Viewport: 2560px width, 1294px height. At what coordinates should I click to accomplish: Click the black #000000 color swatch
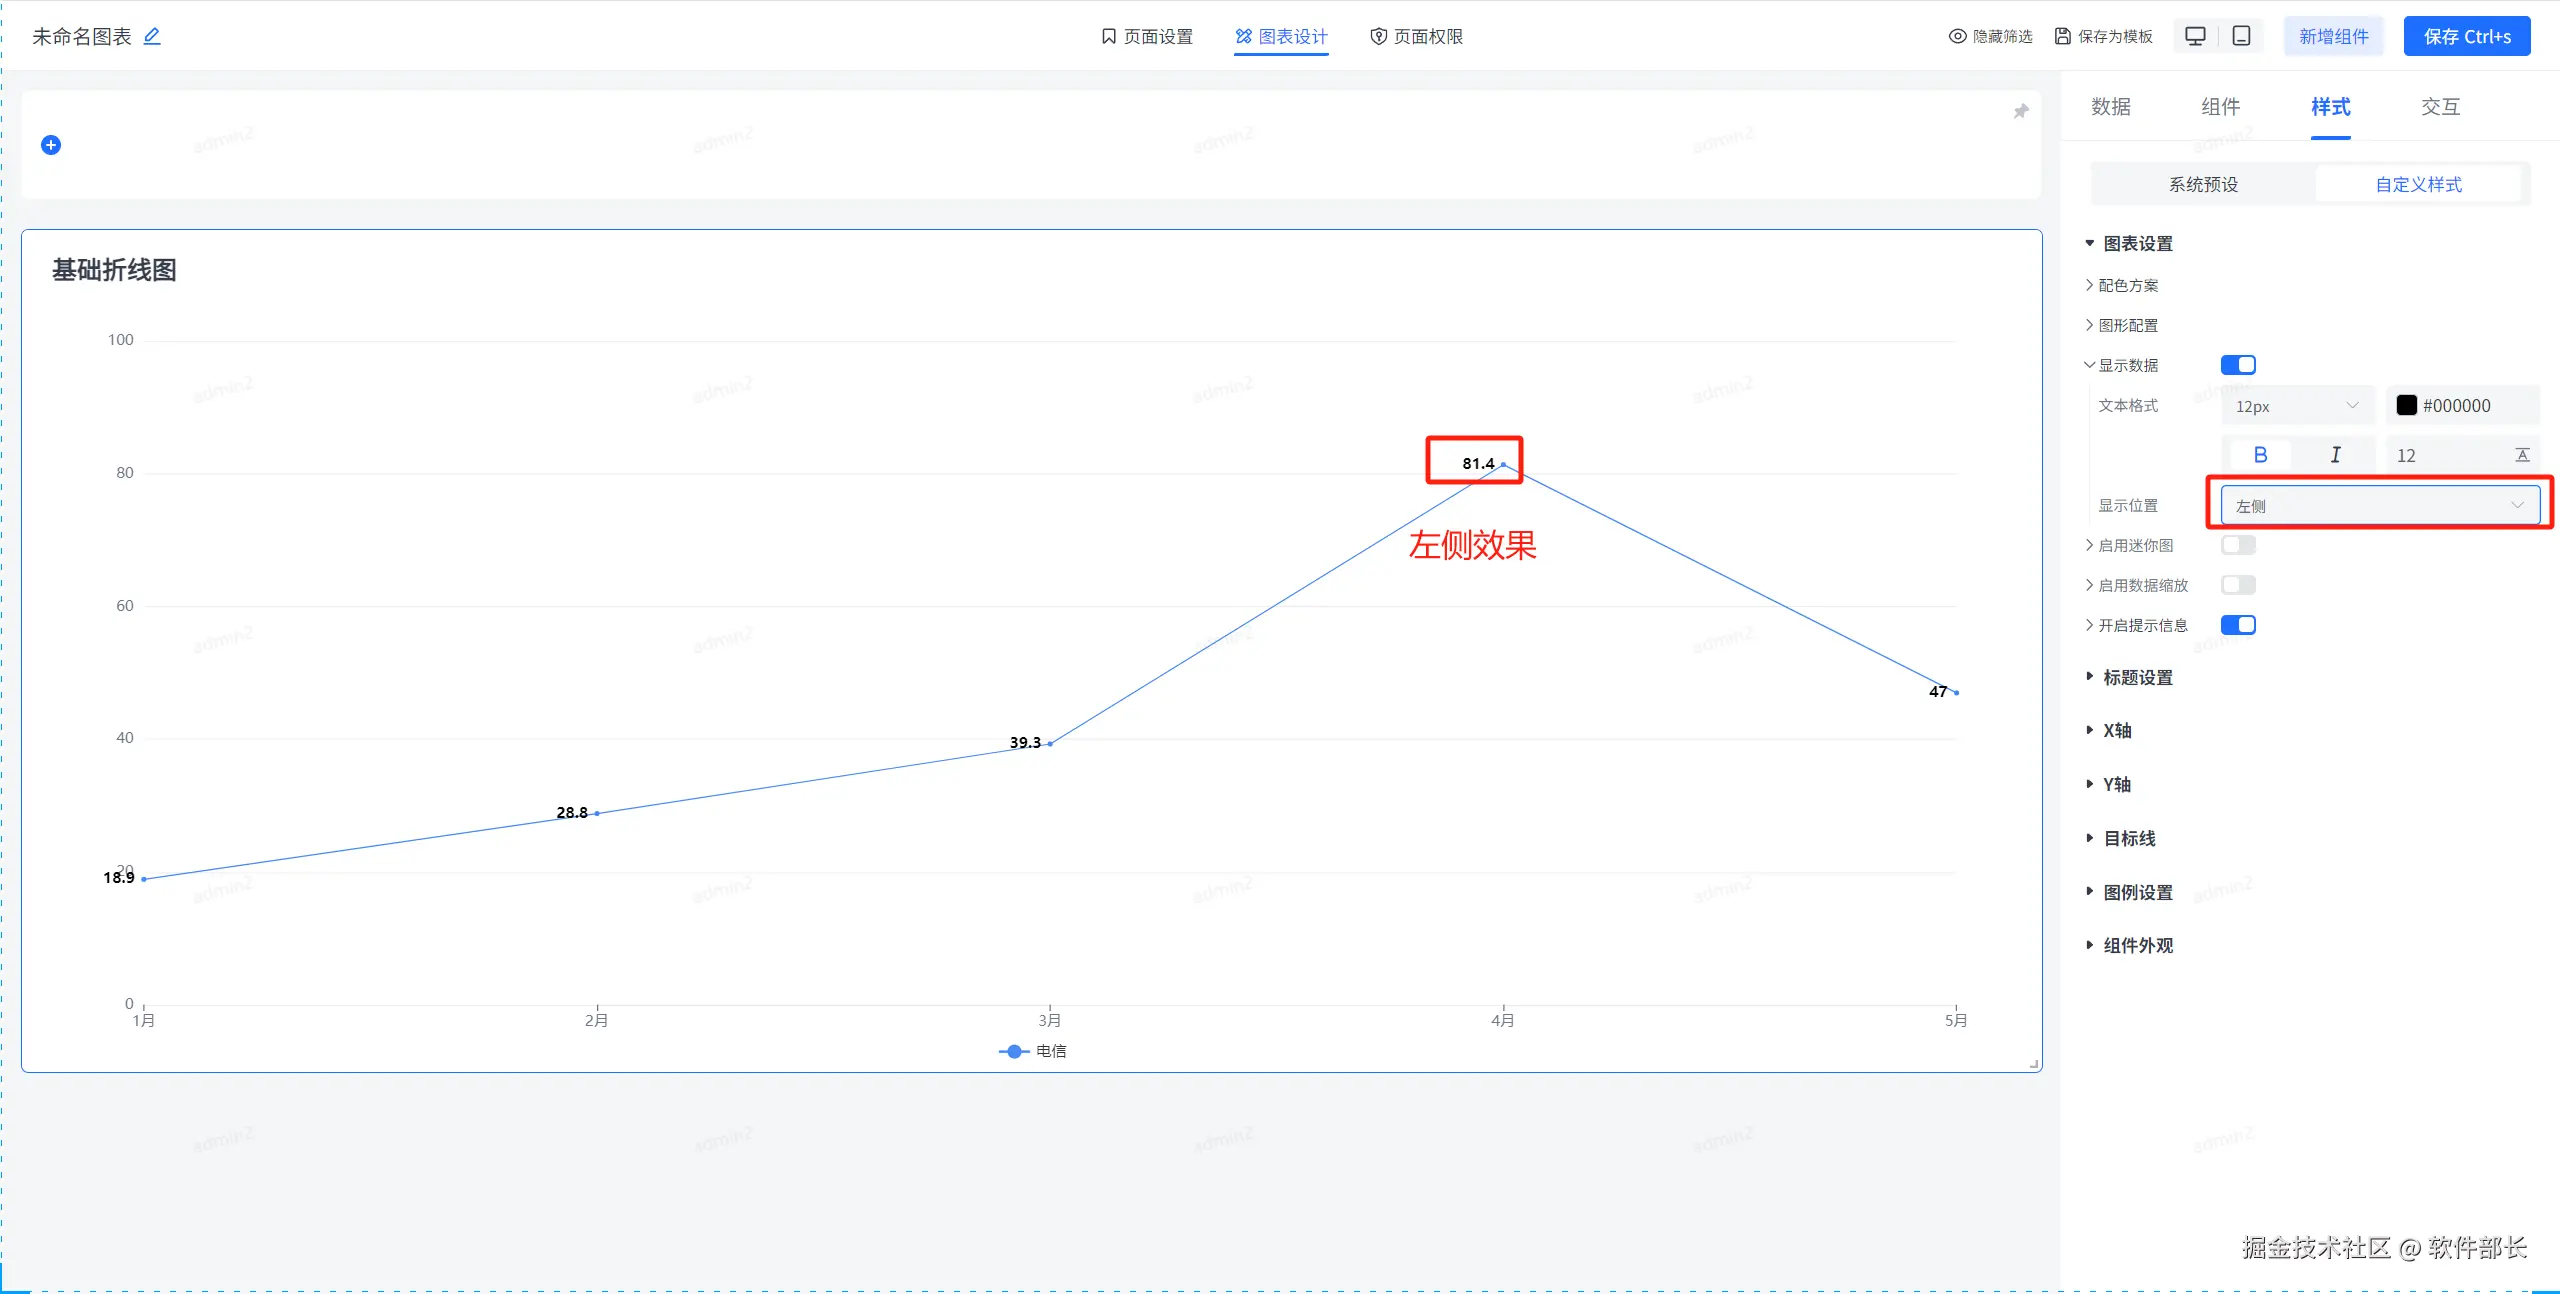(x=2406, y=405)
